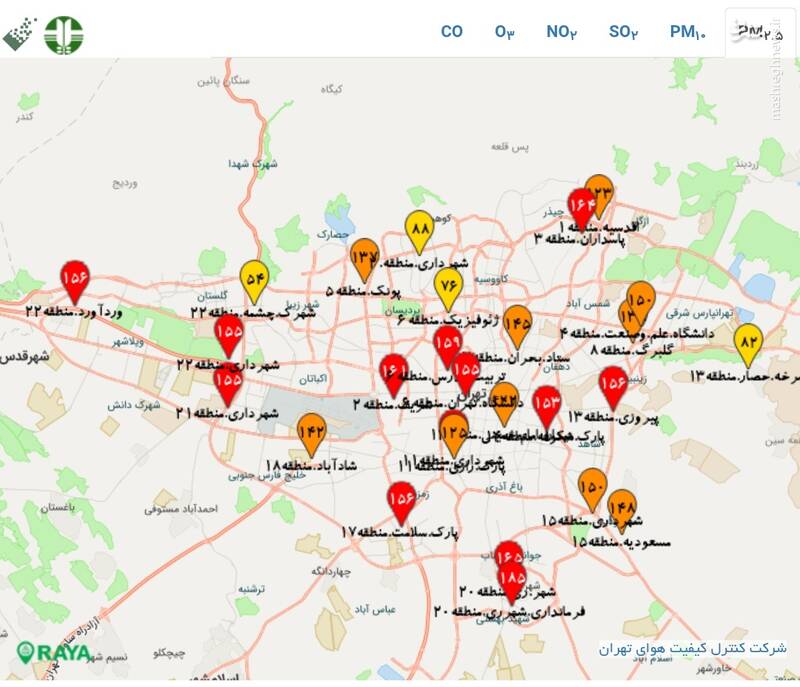Switch to the NO₂ tab
Image resolution: width=800 pixels, height=687 pixels.
pyautogui.click(x=562, y=32)
